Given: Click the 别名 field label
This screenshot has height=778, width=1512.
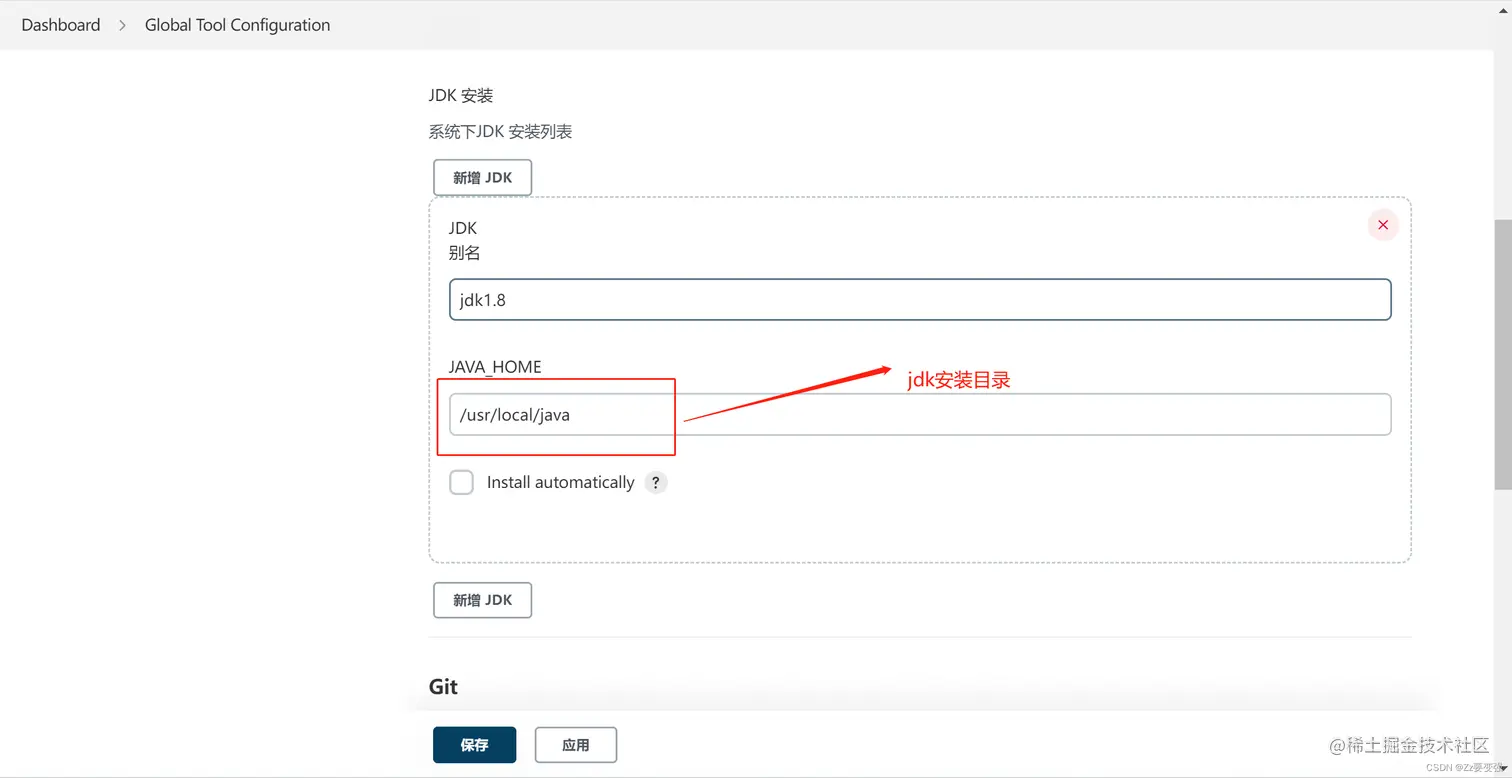Looking at the screenshot, I should point(464,253).
